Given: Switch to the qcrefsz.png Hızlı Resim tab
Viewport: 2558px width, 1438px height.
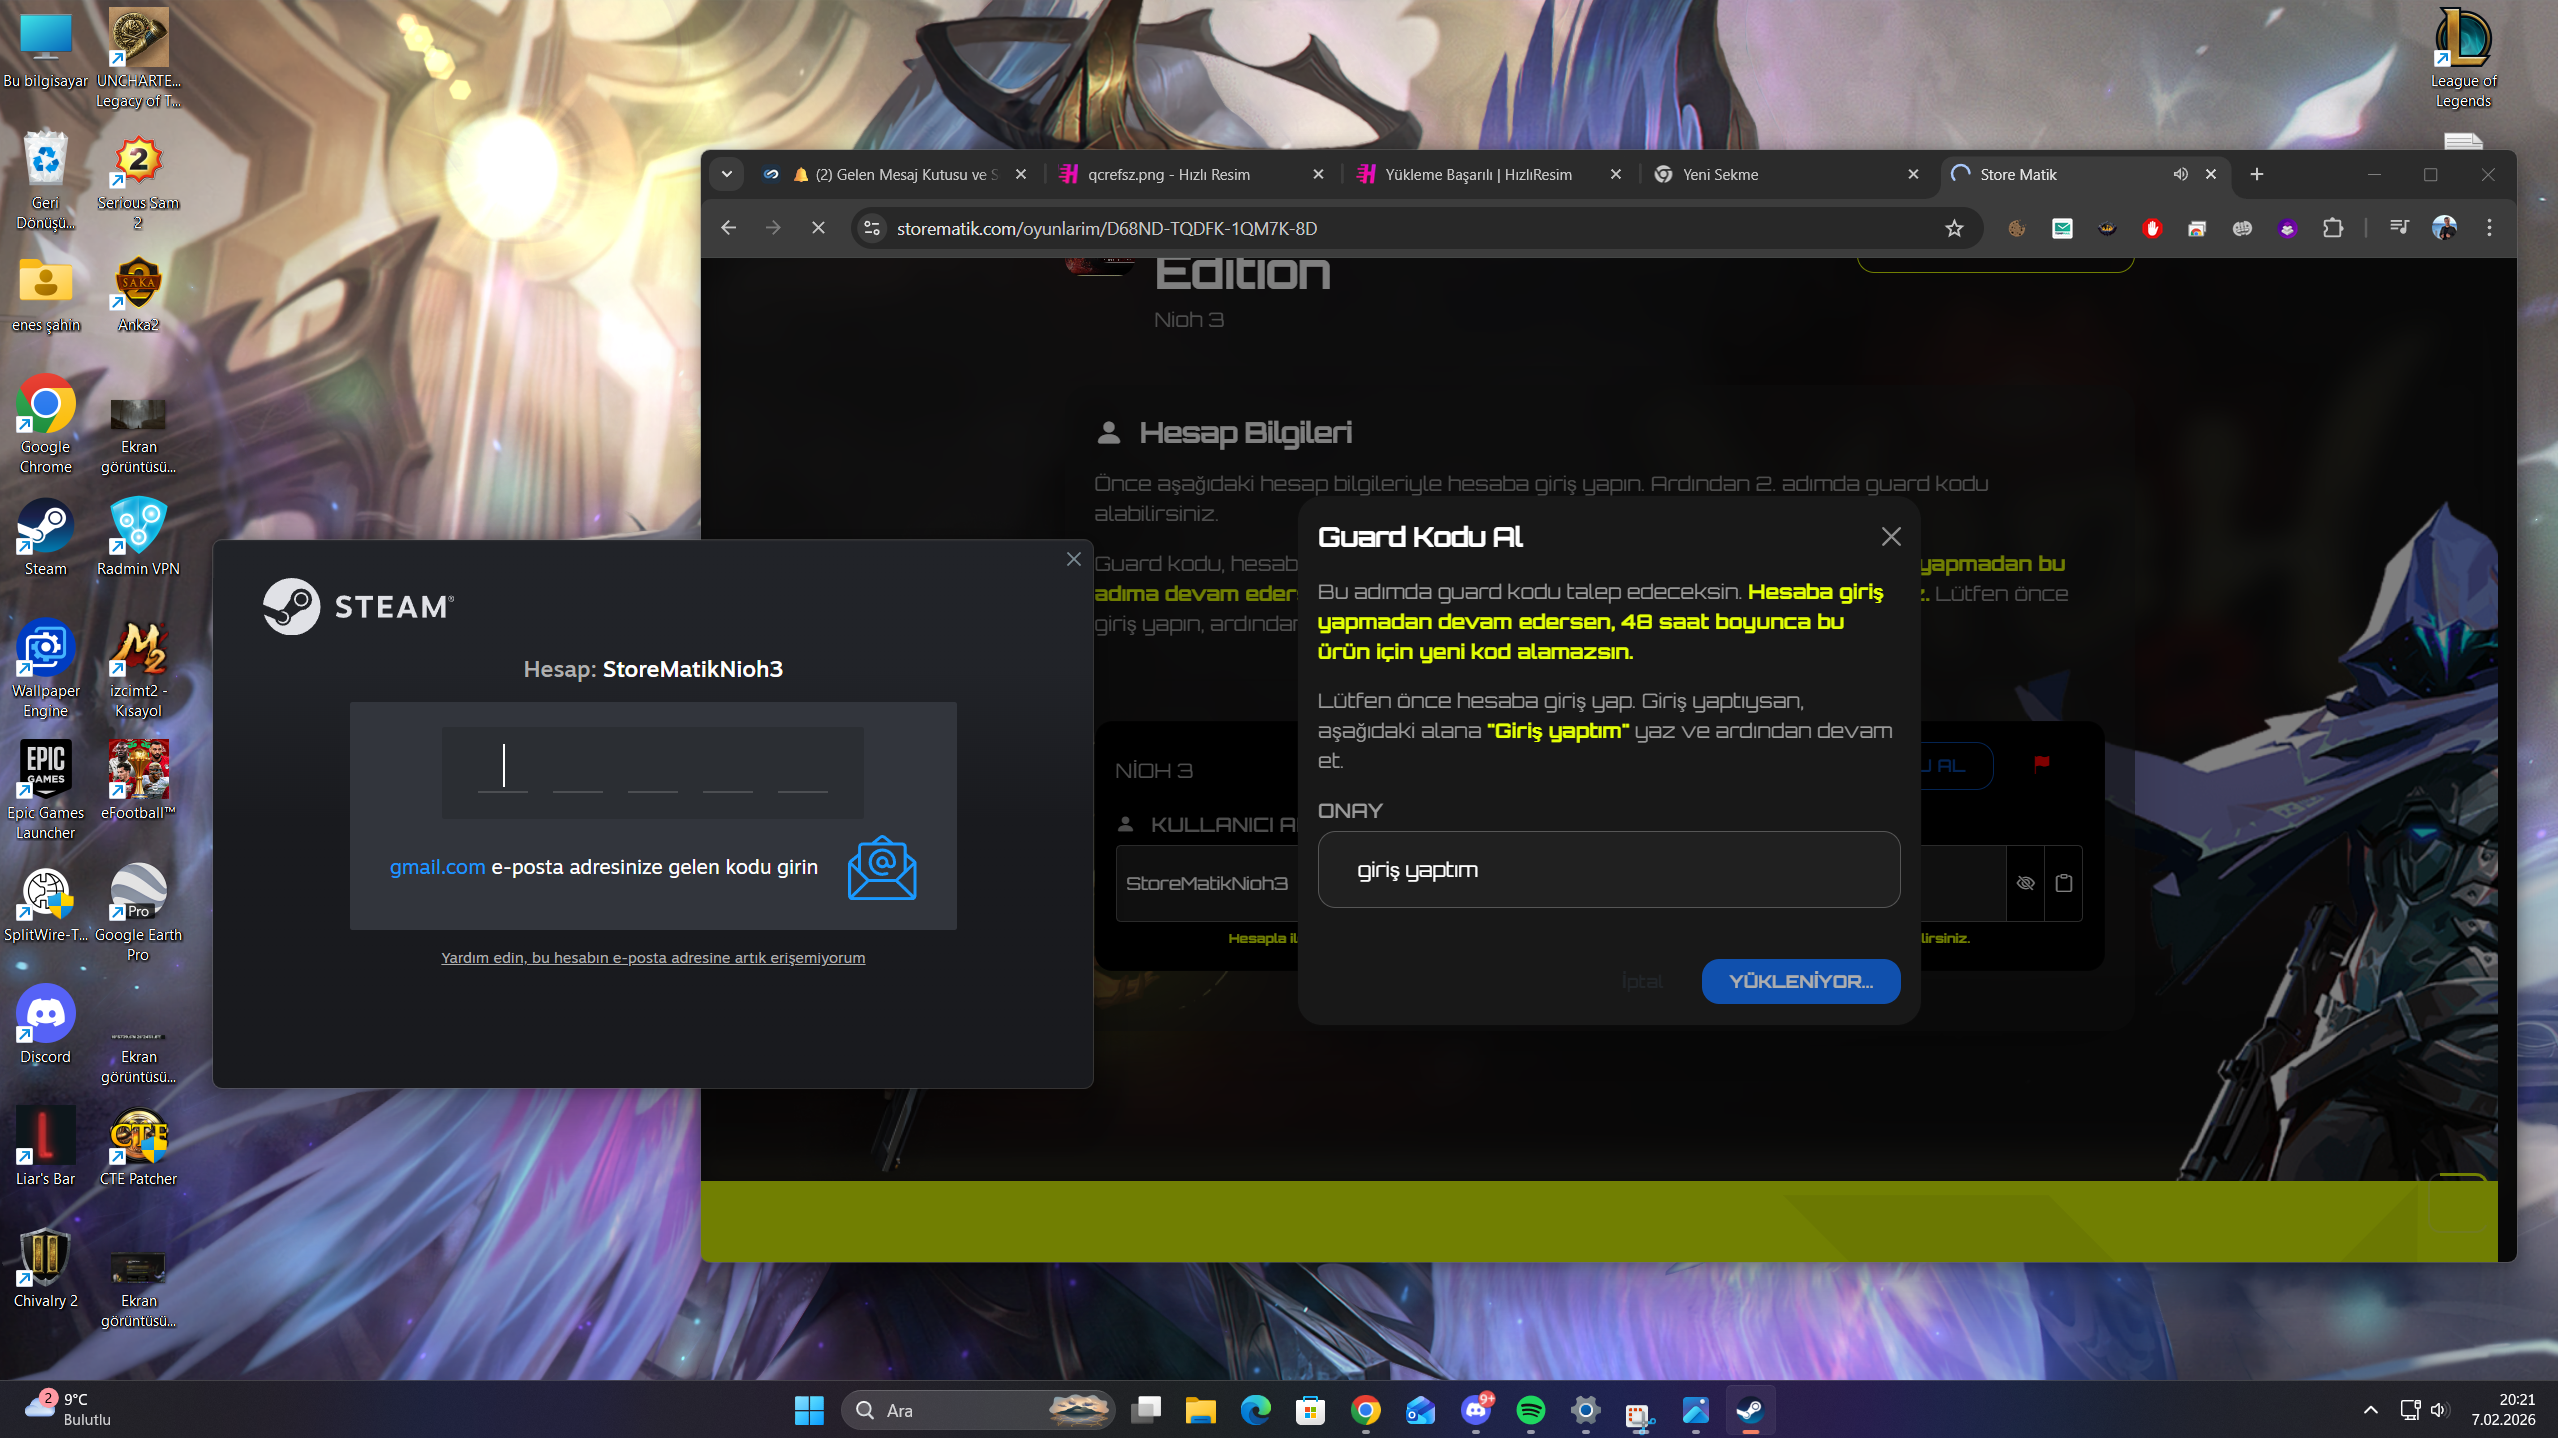Looking at the screenshot, I should [1190, 174].
